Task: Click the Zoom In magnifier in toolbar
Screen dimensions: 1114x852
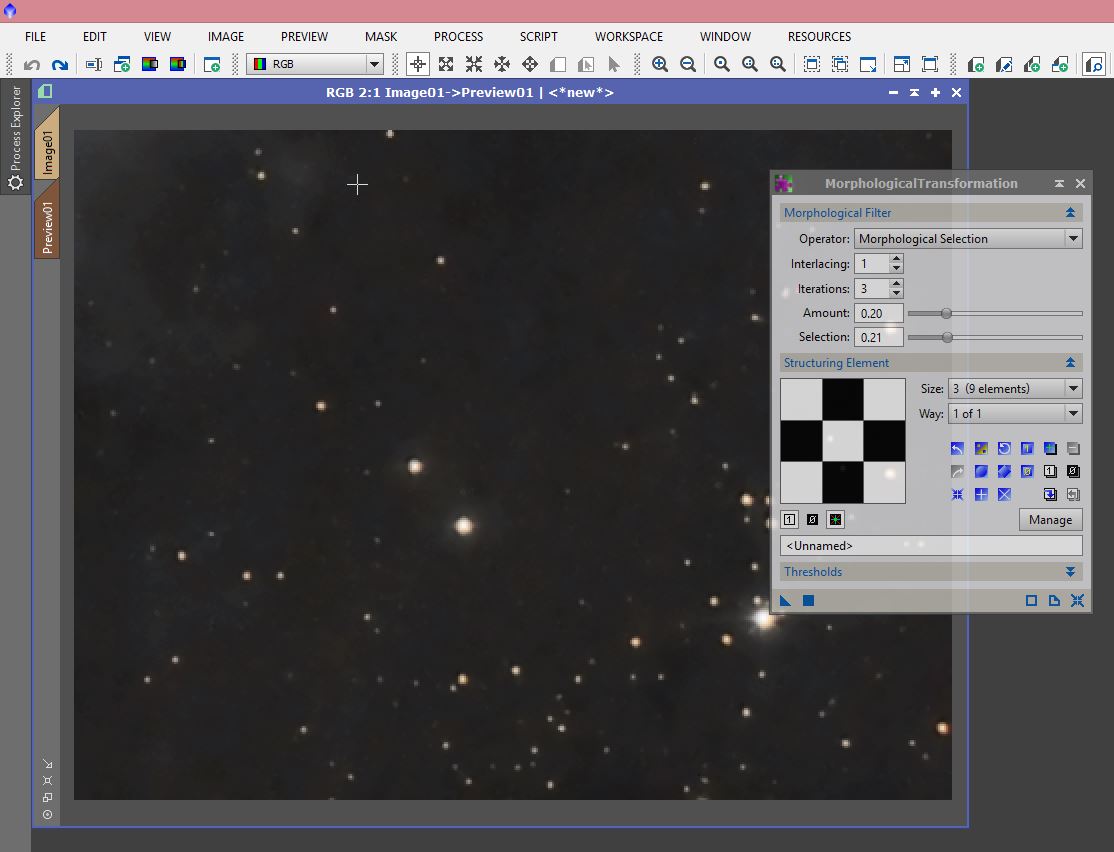Action: 659,64
